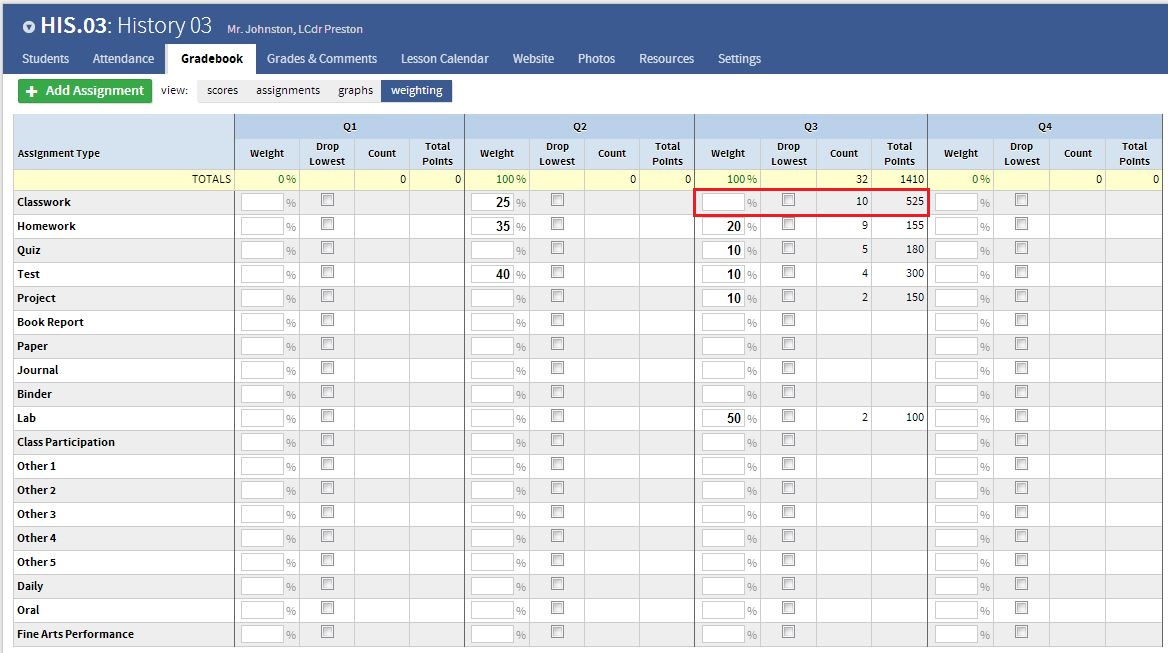Screen dimensions: 1168x653
Task: Open the Settings tab
Action: coord(739,59)
